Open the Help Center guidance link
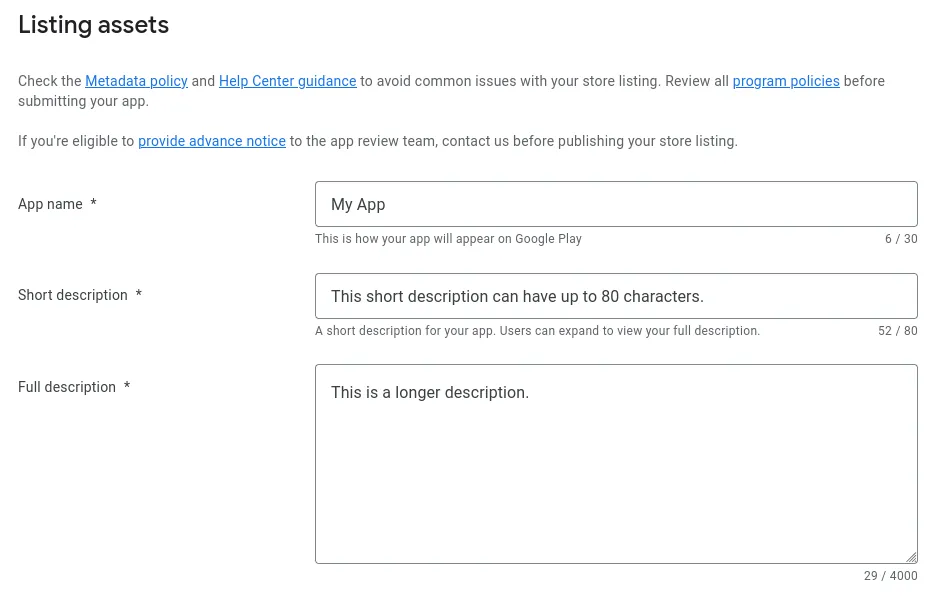This screenshot has width=943, height=613. (289, 81)
